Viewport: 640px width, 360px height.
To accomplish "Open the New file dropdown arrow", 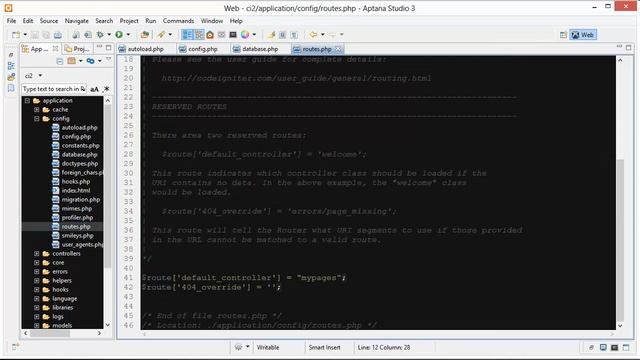I will [x=25, y=35].
